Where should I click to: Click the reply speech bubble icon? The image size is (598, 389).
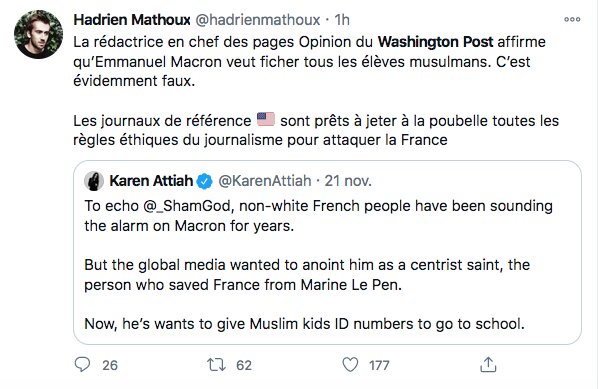82,365
